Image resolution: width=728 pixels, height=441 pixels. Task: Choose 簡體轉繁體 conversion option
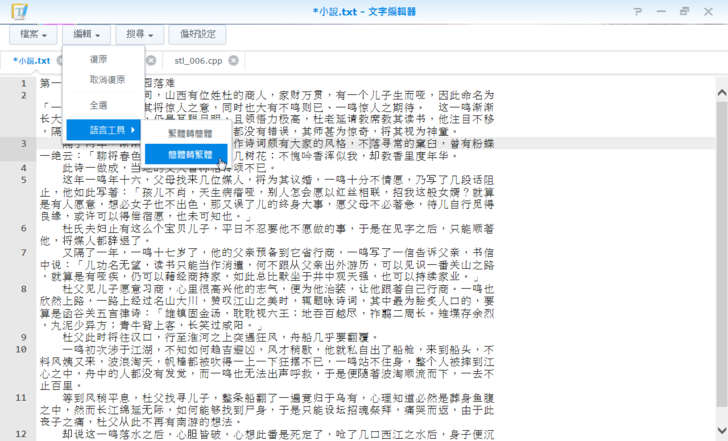(190, 155)
